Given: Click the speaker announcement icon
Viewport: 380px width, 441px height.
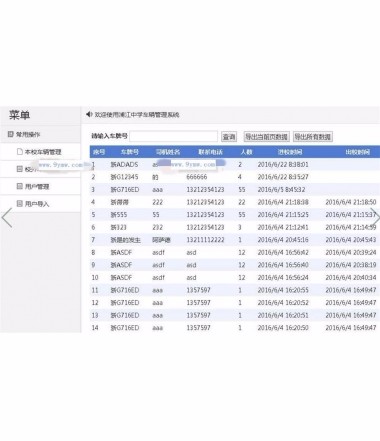Looking at the screenshot, I should pos(89,114).
